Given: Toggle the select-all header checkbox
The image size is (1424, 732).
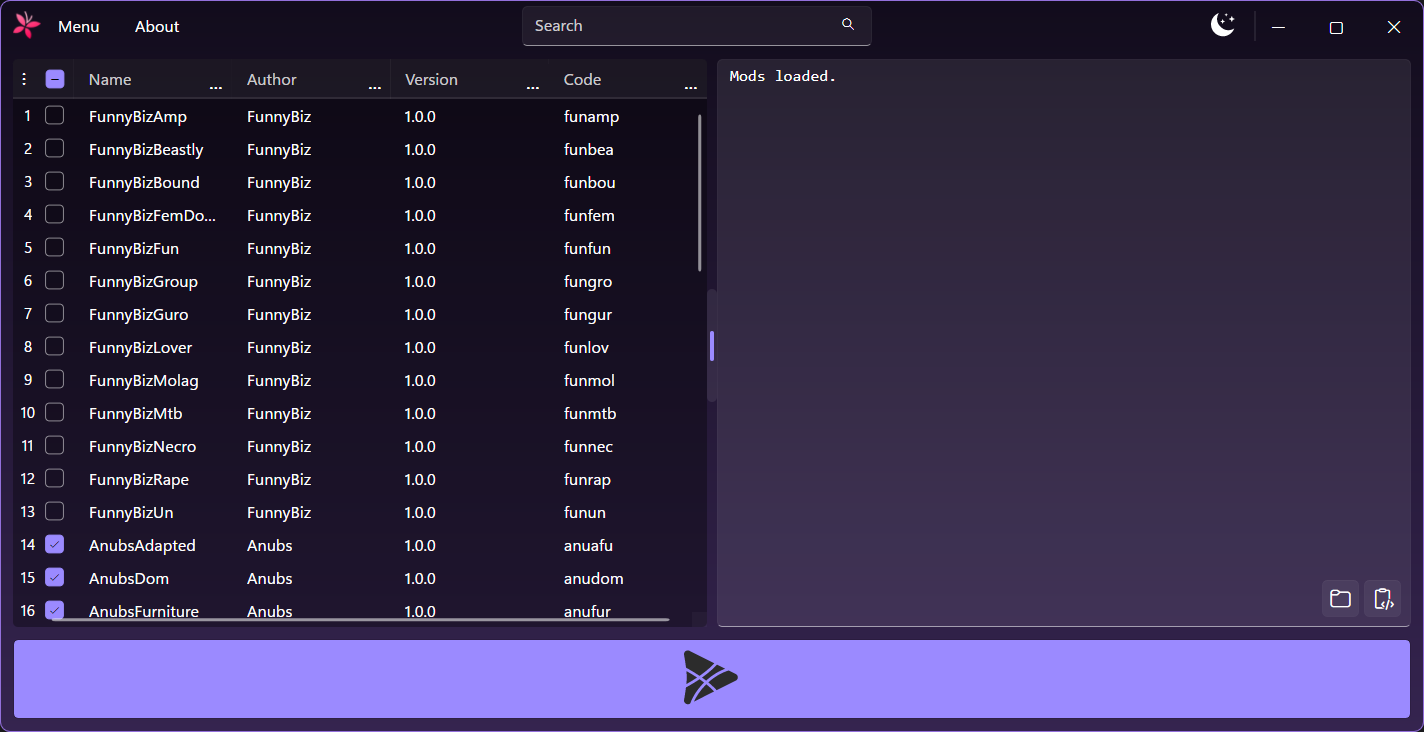Looking at the screenshot, I should pyautogui.click(x=55, y=79).
